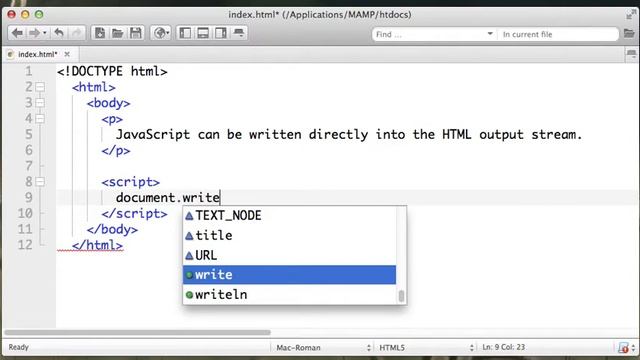Click the '<!DOCTYPE html>' code on line 1
Image resolution: width=640 pixels, height=360 pixels.
(x=112, y=71)
